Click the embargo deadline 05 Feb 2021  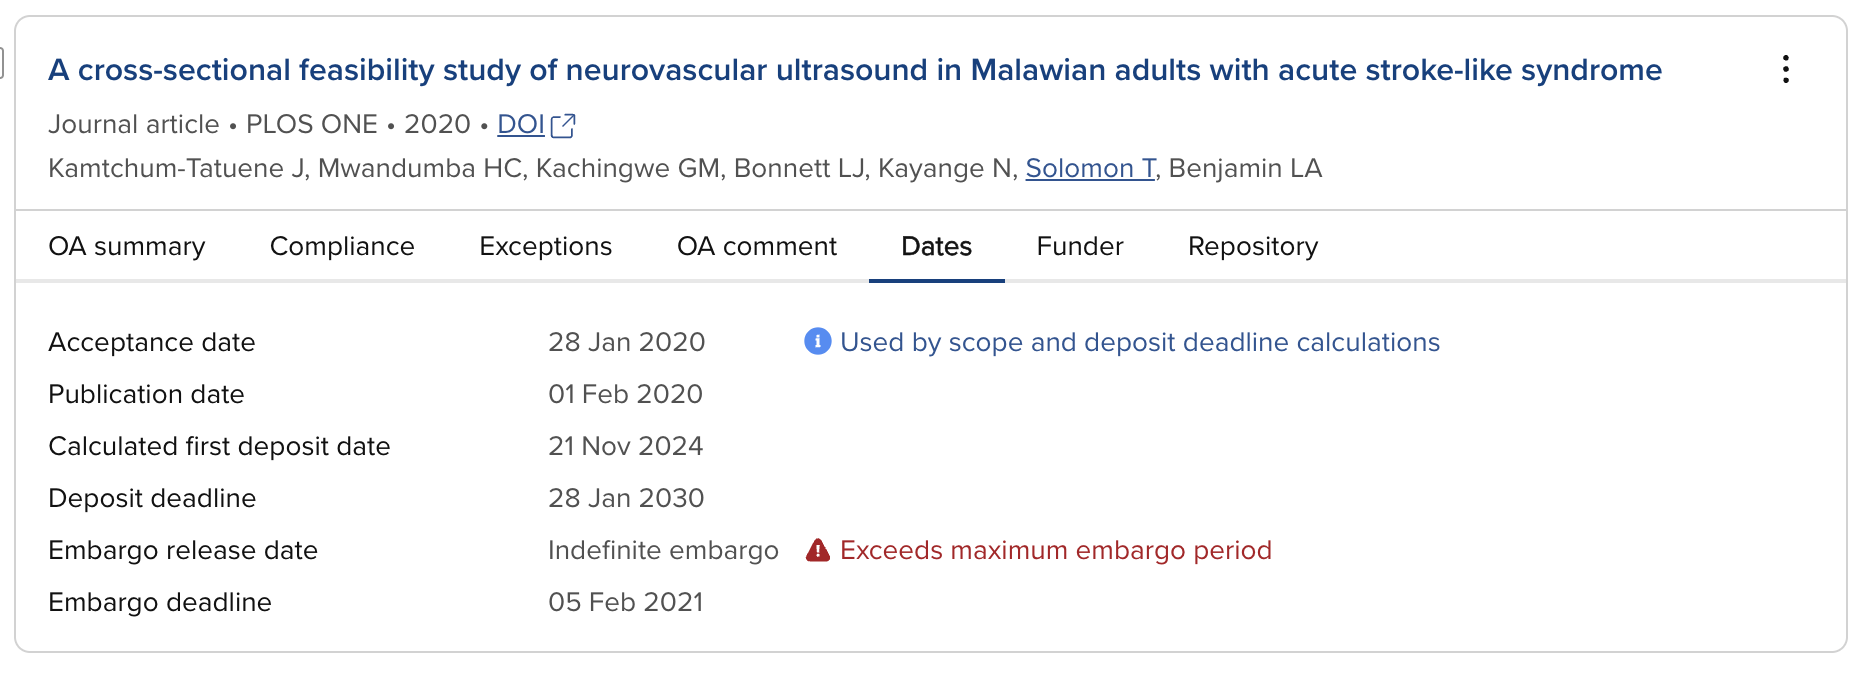point(626,602)
